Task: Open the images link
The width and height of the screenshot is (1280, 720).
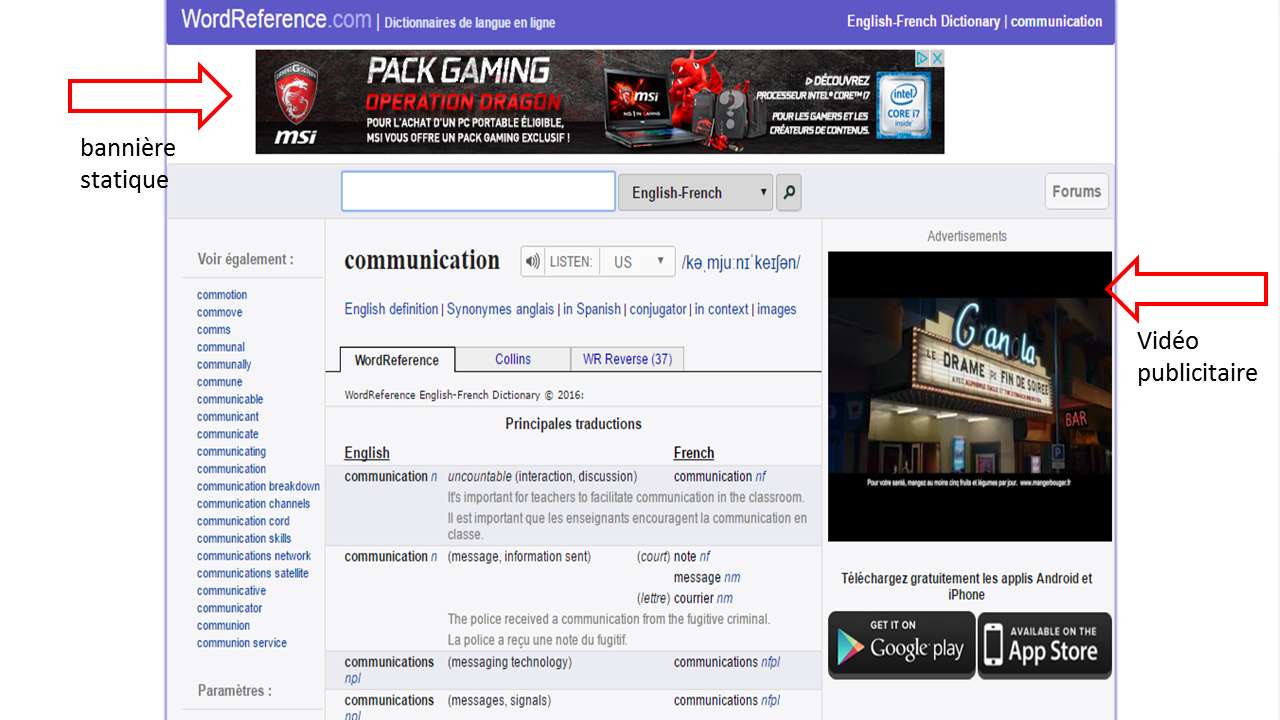Action: point(777,309)
